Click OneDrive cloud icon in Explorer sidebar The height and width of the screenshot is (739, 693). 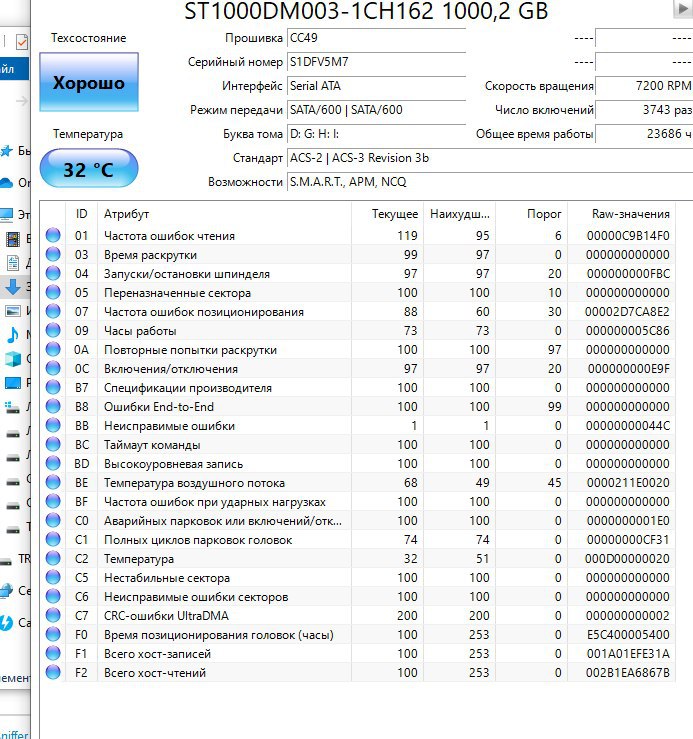point(7,182)
